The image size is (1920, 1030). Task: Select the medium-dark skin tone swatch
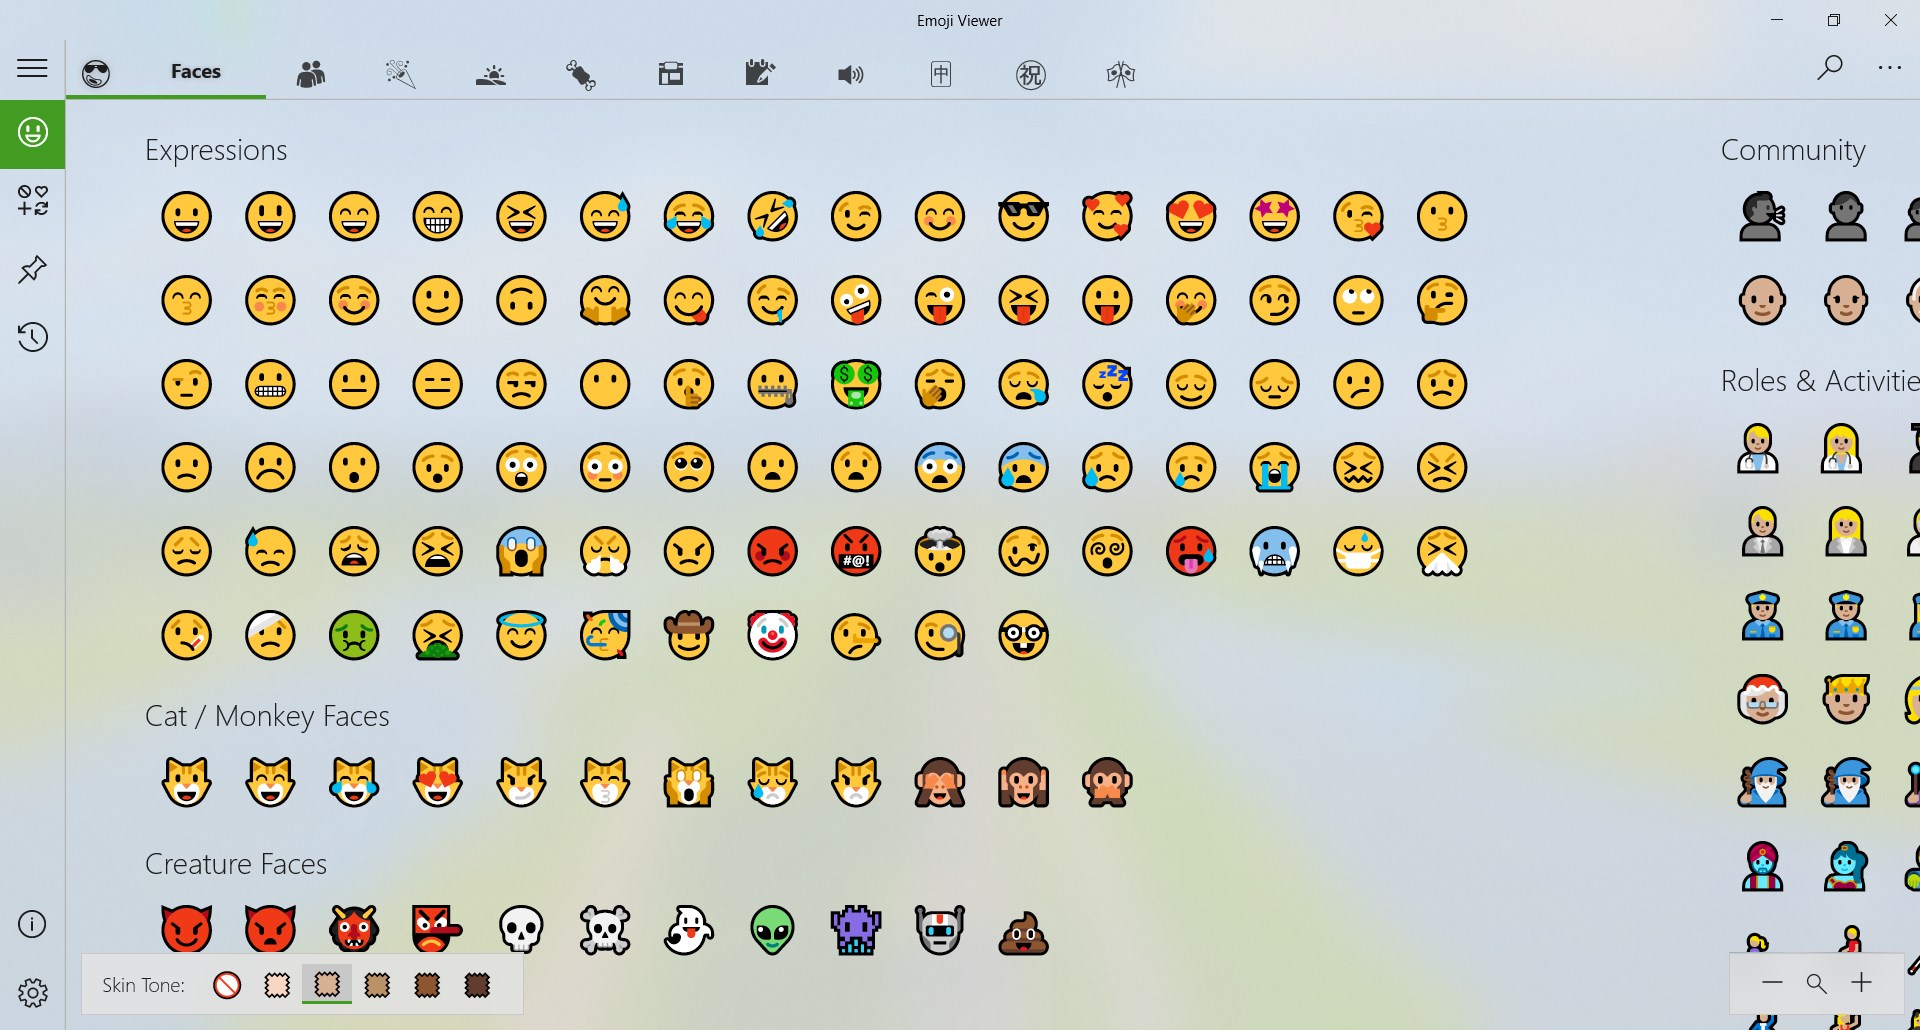click(x=427, y=985)
